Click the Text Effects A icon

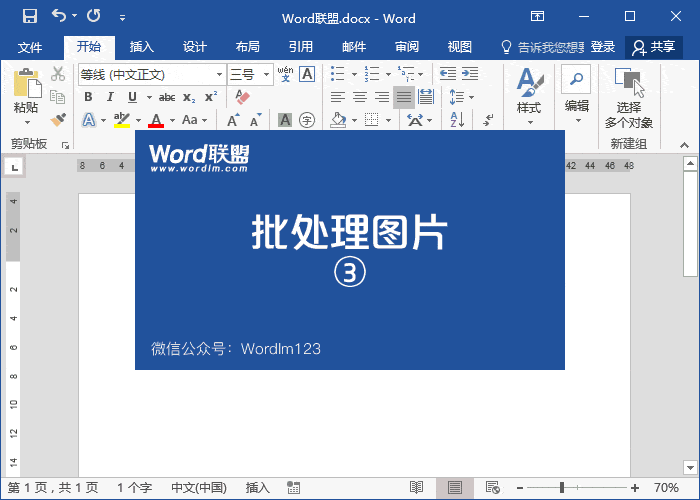coord(89,120)
